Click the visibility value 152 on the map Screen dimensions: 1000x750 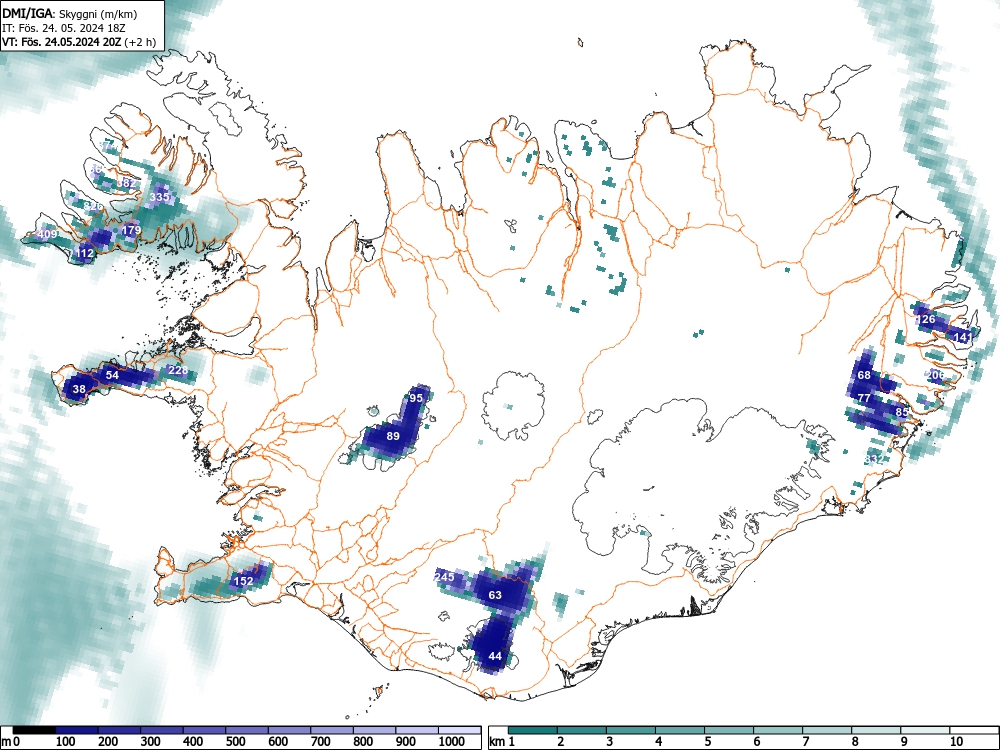click(x=244, y=581)
